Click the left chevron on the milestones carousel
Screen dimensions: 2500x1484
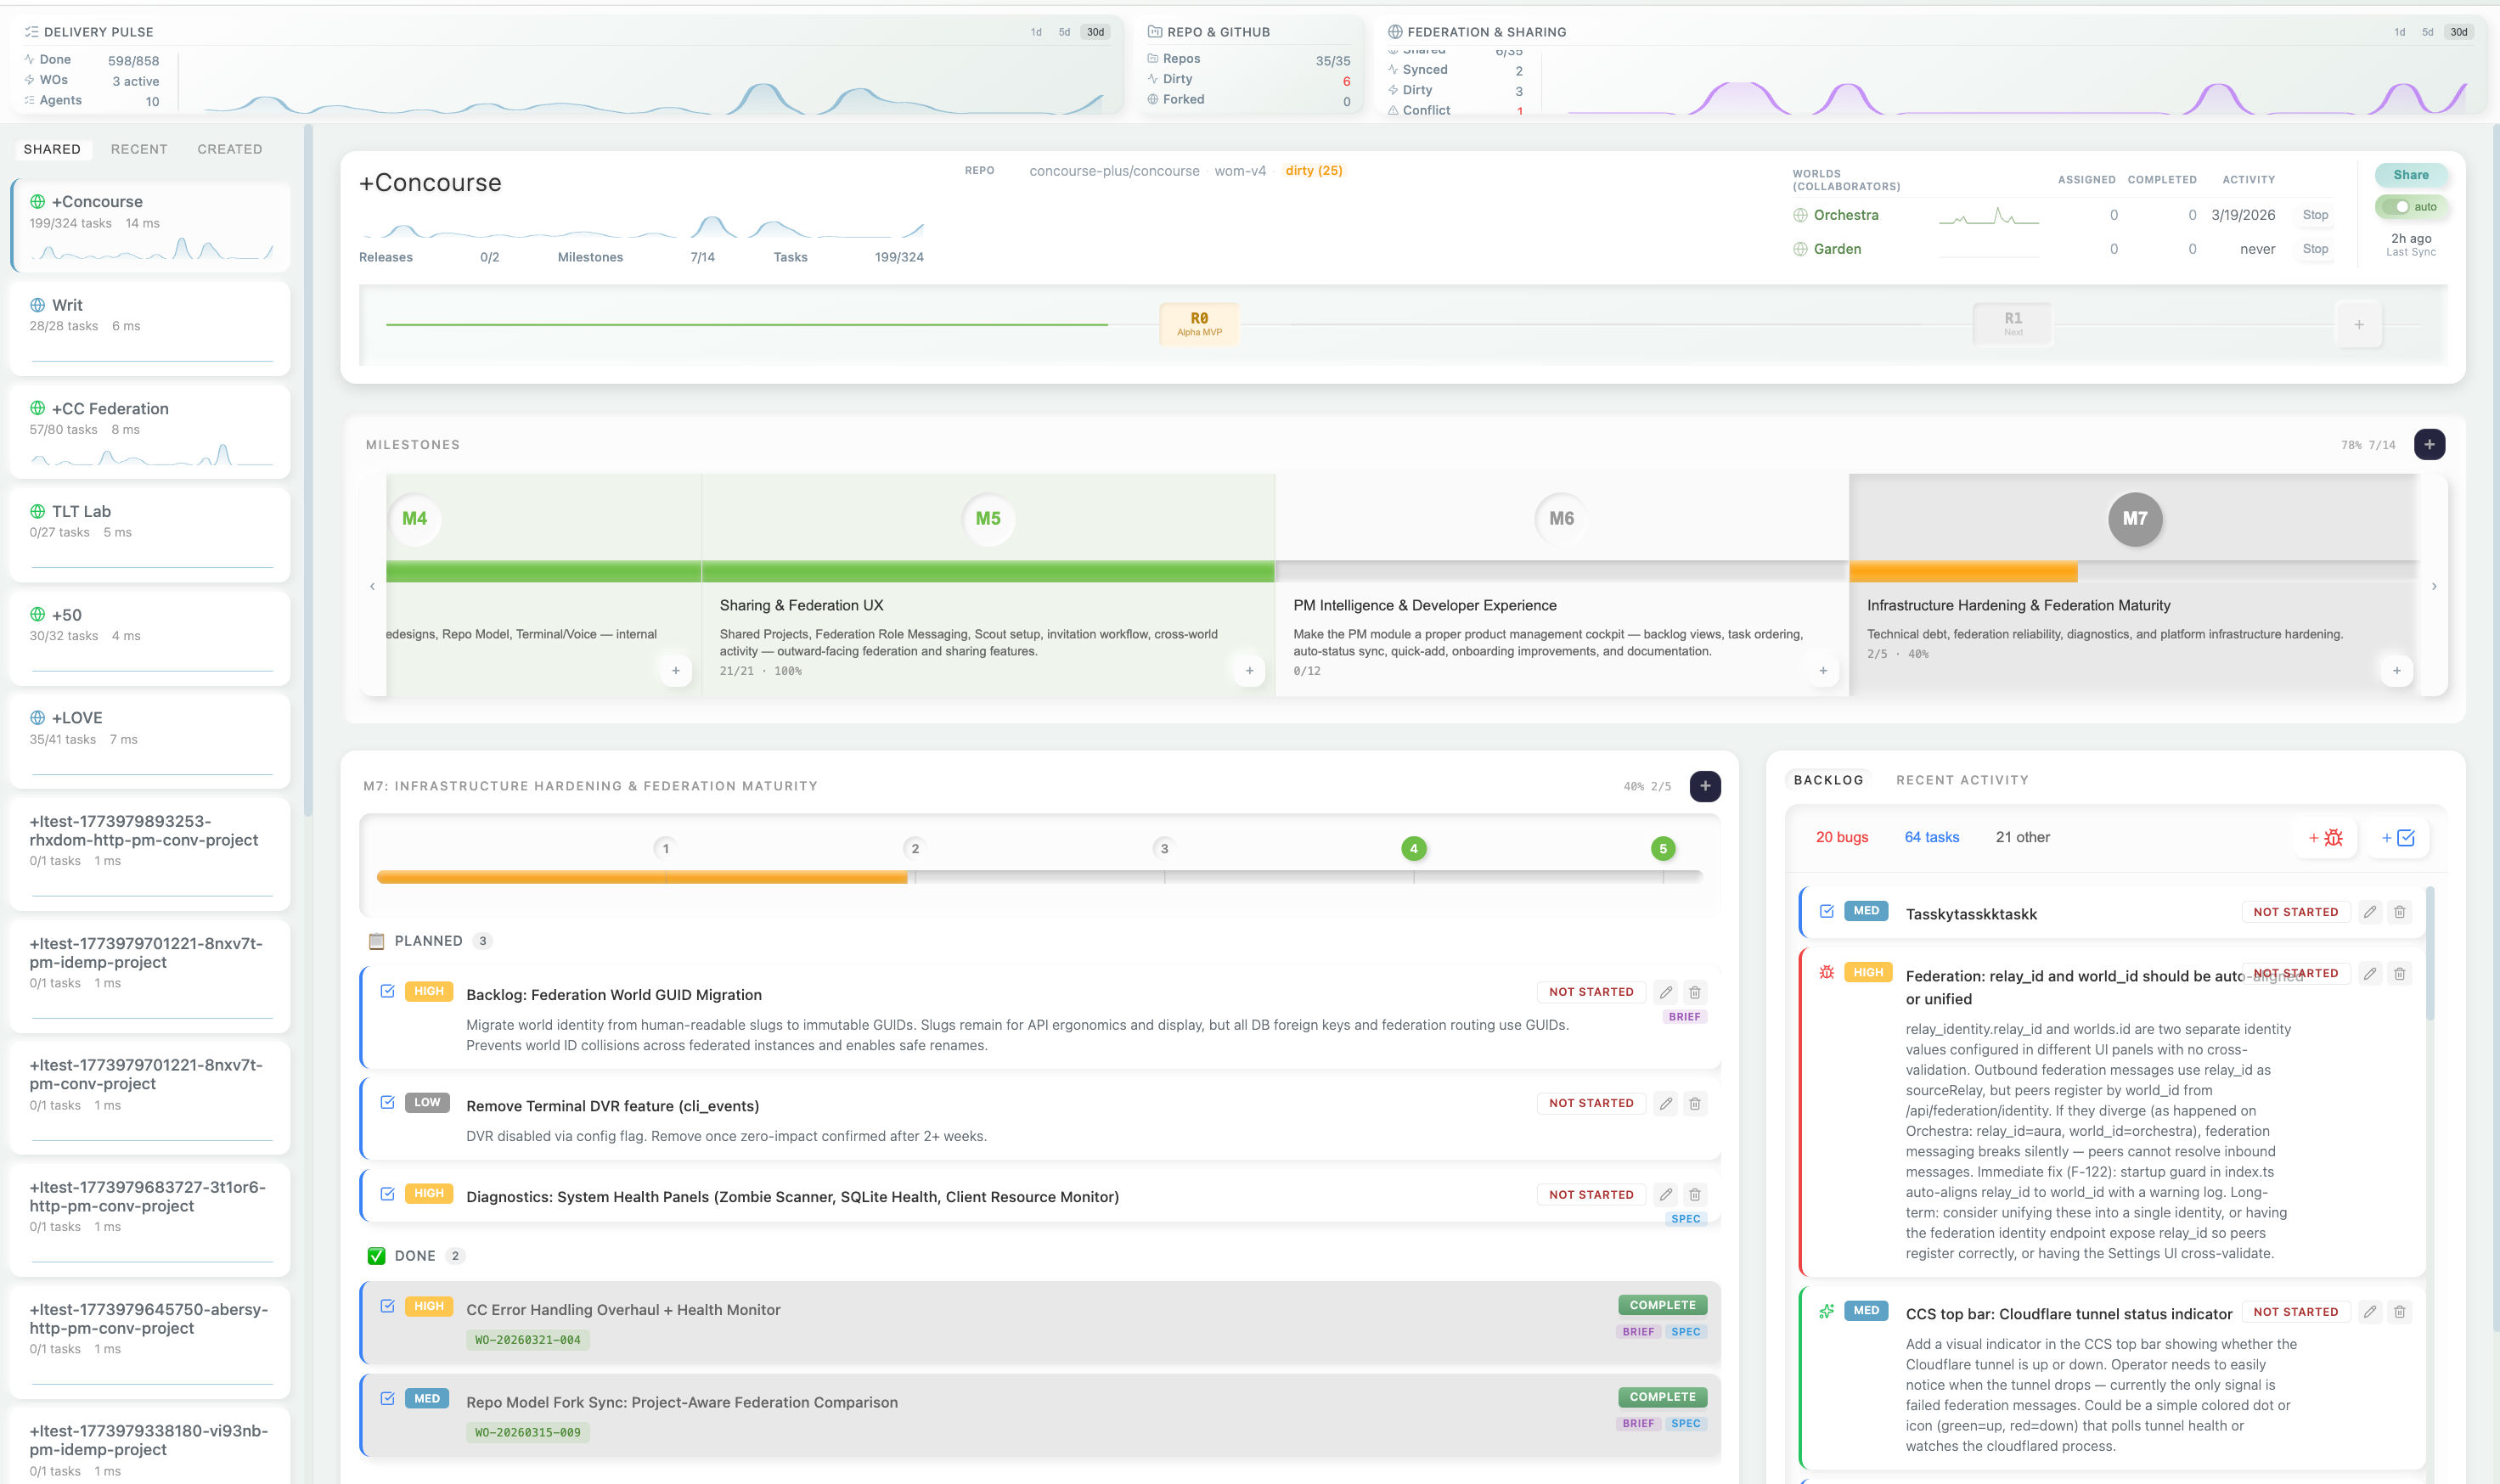pos(373,586)
